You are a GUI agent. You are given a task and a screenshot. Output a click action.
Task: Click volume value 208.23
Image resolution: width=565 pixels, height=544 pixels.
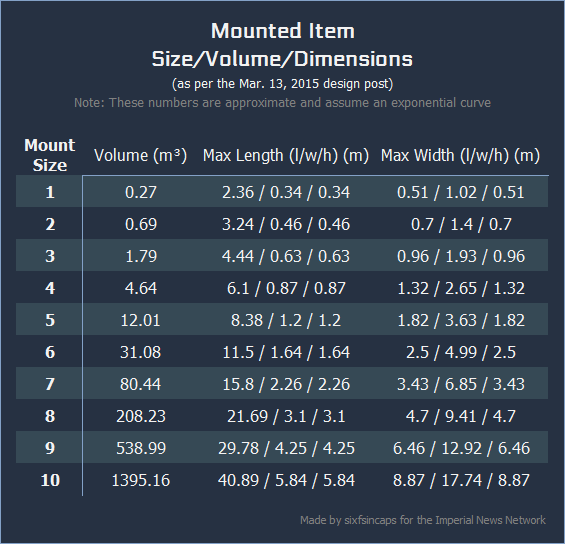pos(141,416)
